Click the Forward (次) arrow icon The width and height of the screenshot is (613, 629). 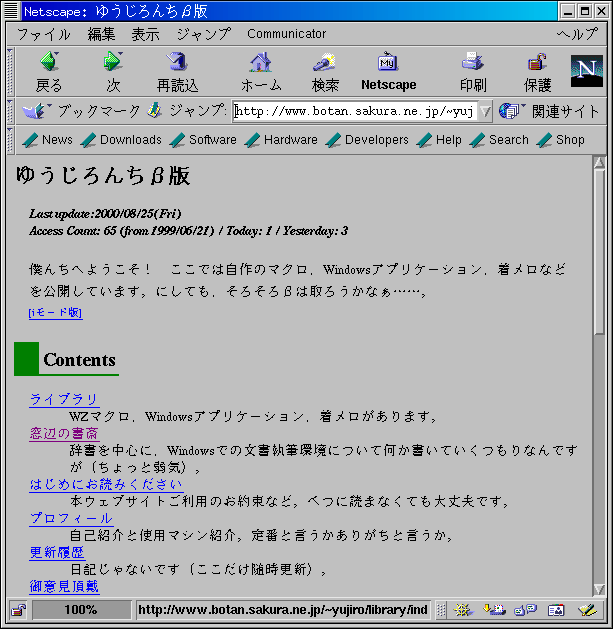(112, 63)
